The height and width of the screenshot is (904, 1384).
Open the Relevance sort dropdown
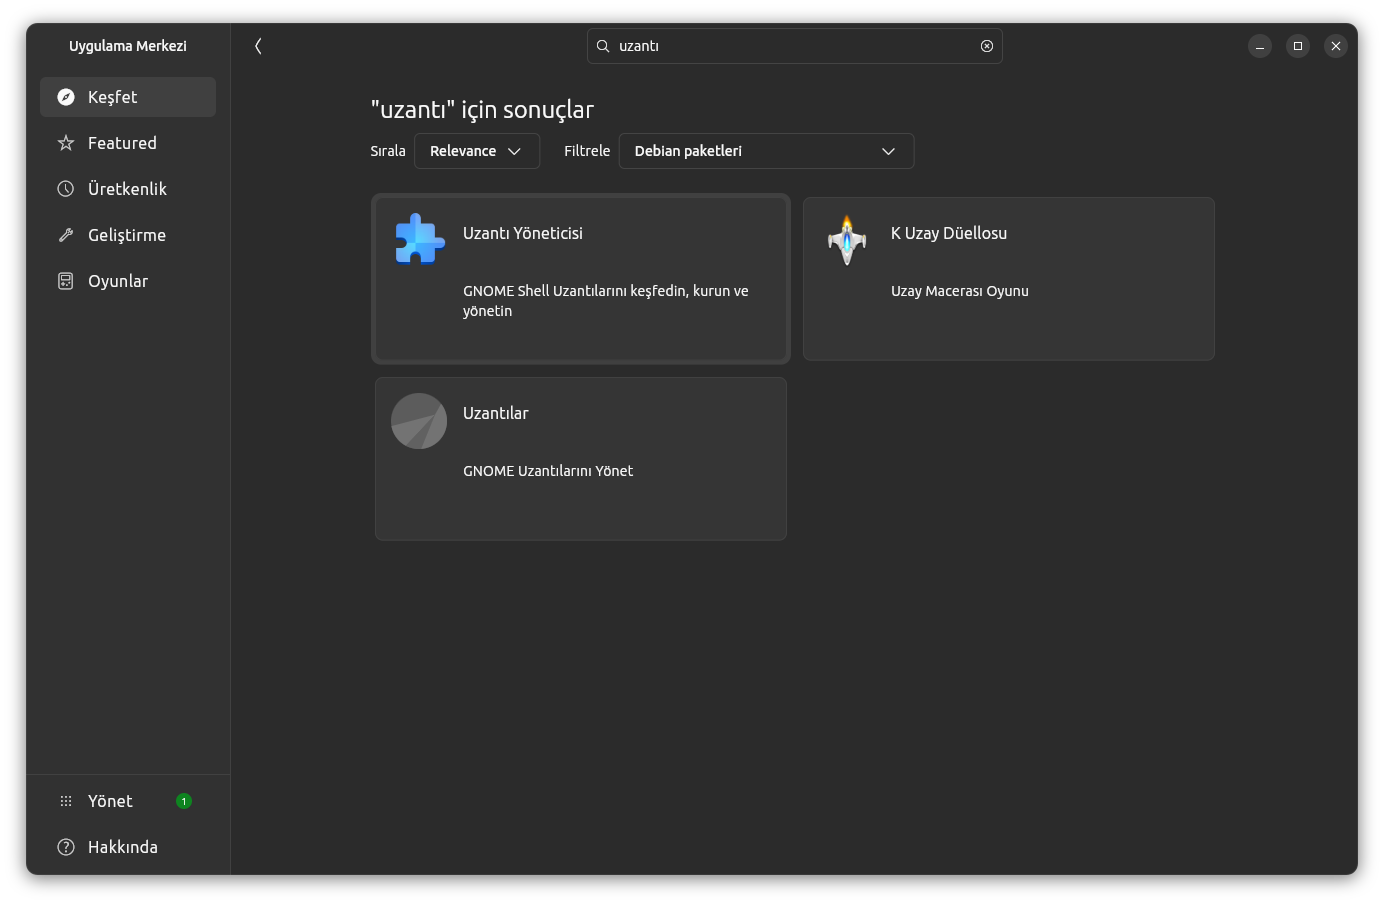coord(477,151)
